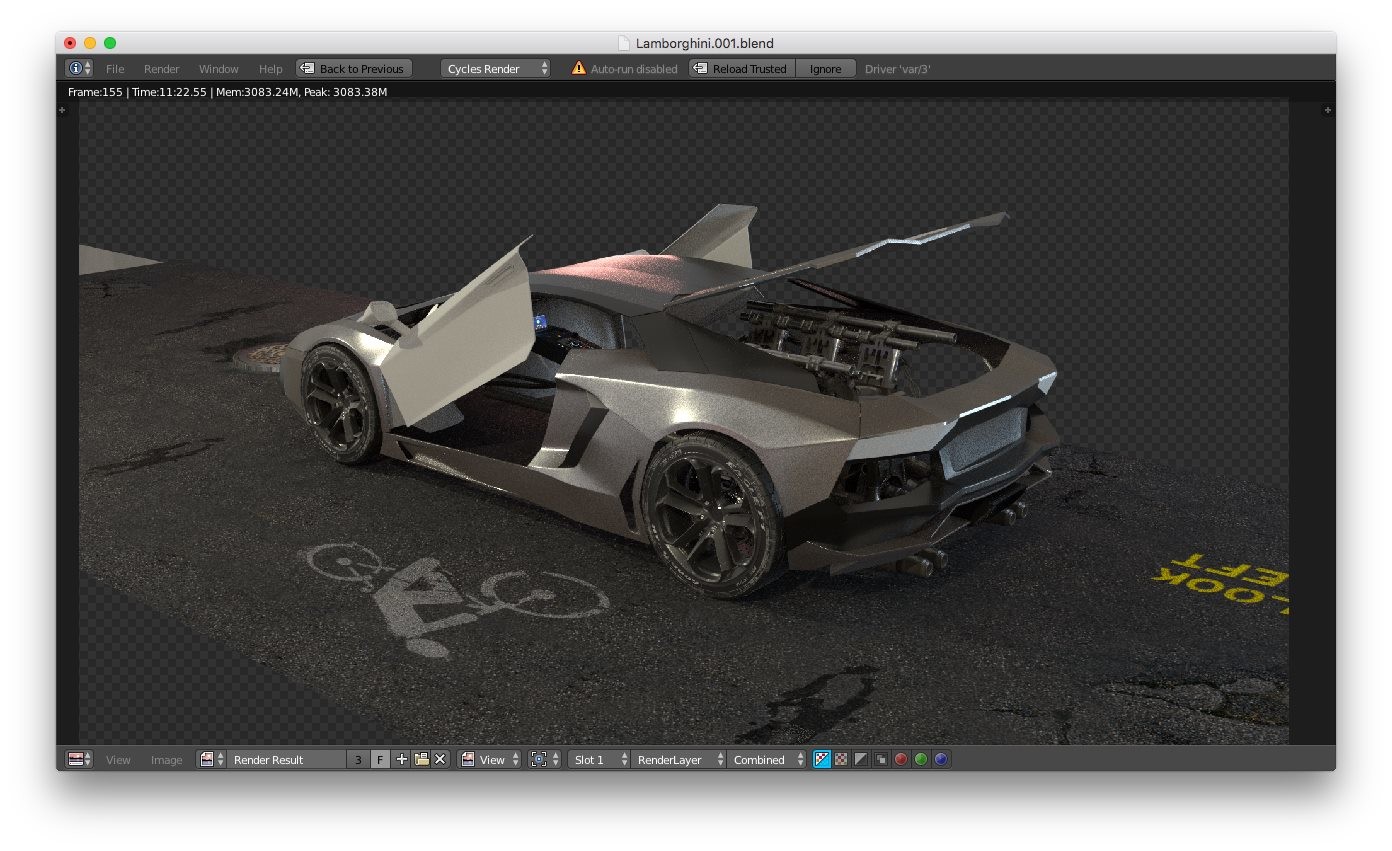Viewport: 1392px width, 851px height.
Task: Click the New image plus icon
Action: click(401, 759)
